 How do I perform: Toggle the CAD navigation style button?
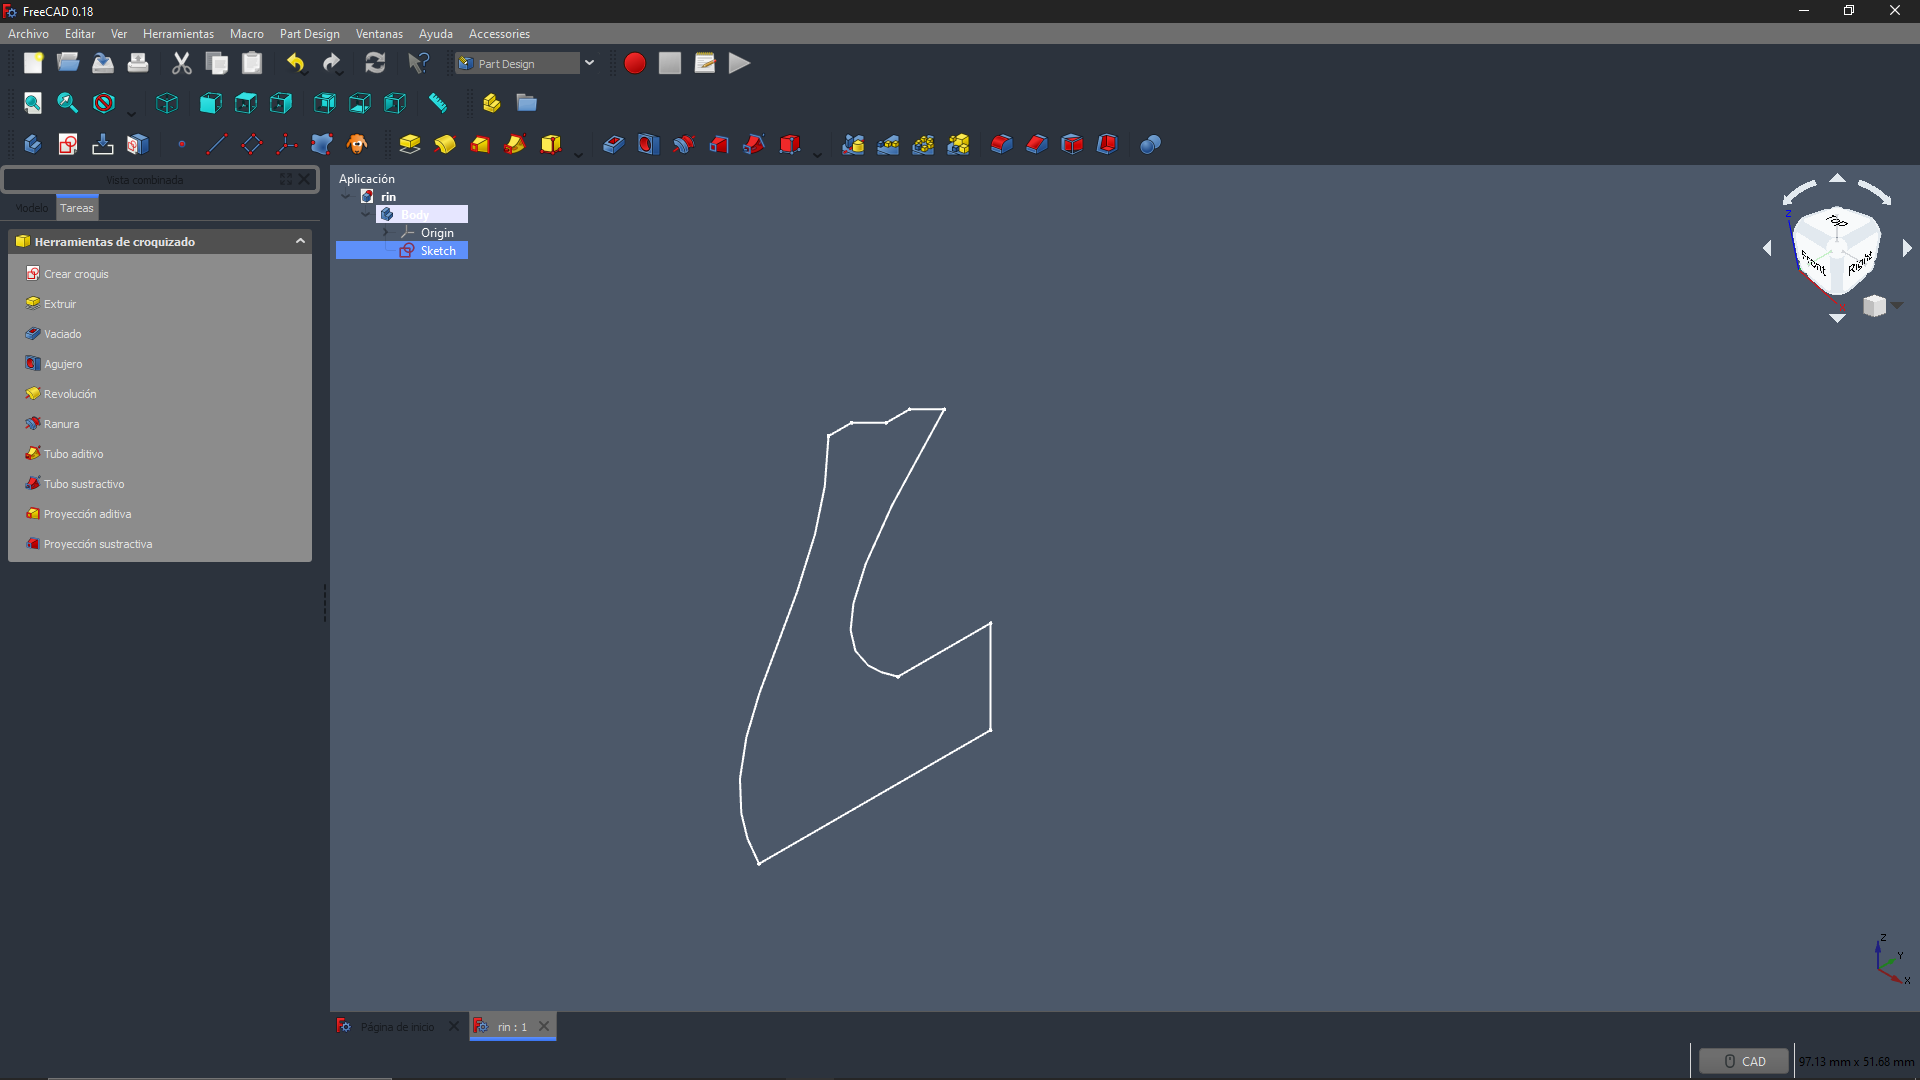click(x=1743, y=1061)
